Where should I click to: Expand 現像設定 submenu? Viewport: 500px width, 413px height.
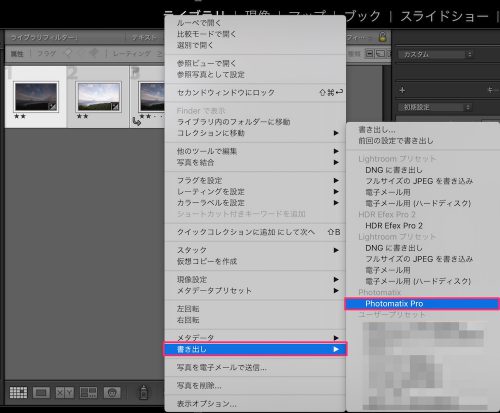[x=255, y=280]
